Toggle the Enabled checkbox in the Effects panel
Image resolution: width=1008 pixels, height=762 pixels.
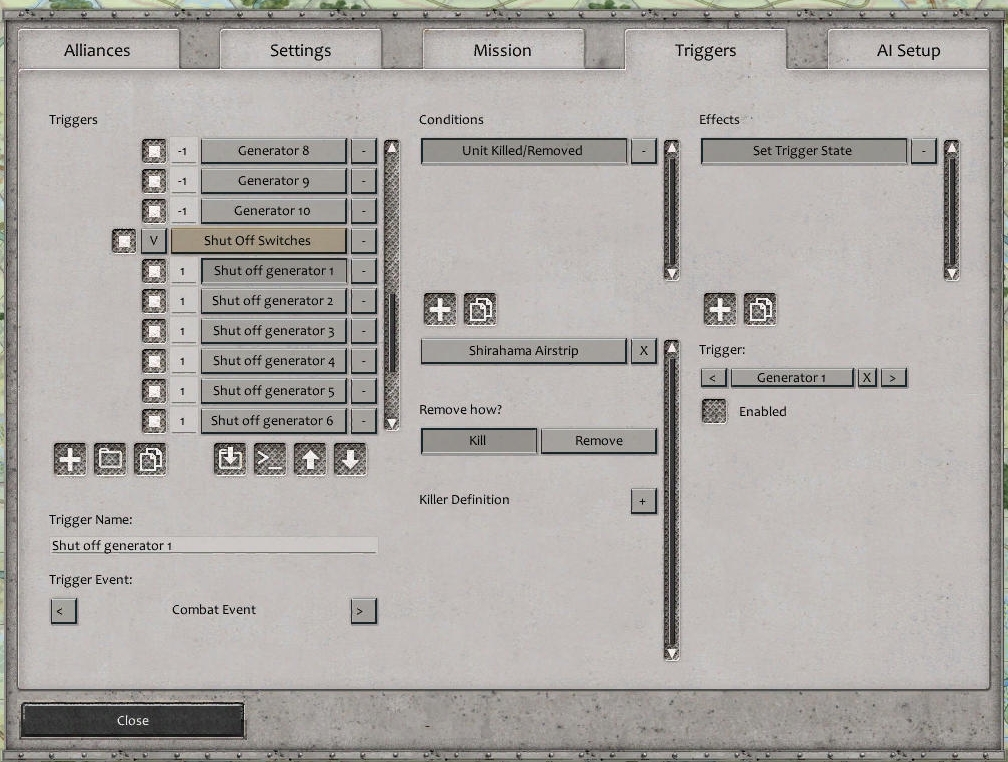(x=713, y=411)
